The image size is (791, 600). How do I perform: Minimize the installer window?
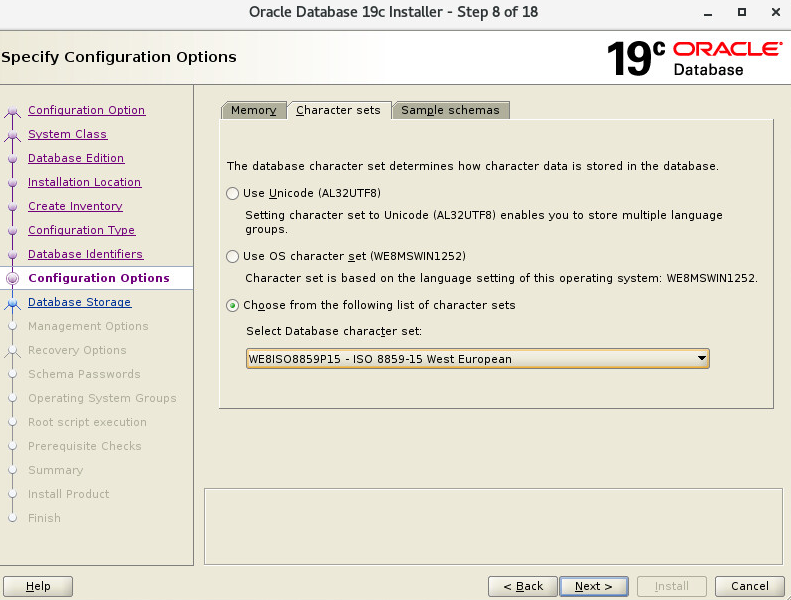[x=708, y=13]
